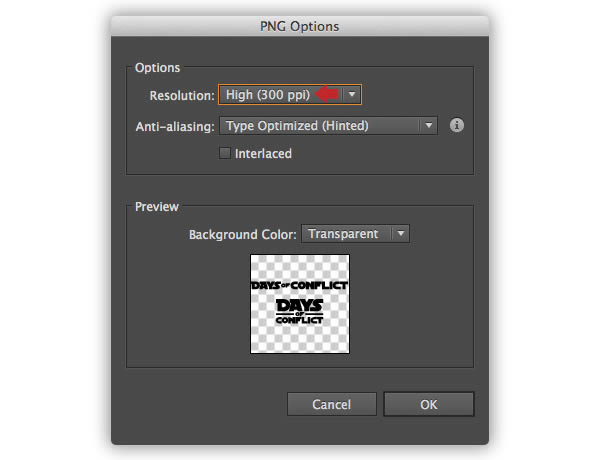Click the checkerboard preview thumbnail
600x460 pixels.
[300, 304]
